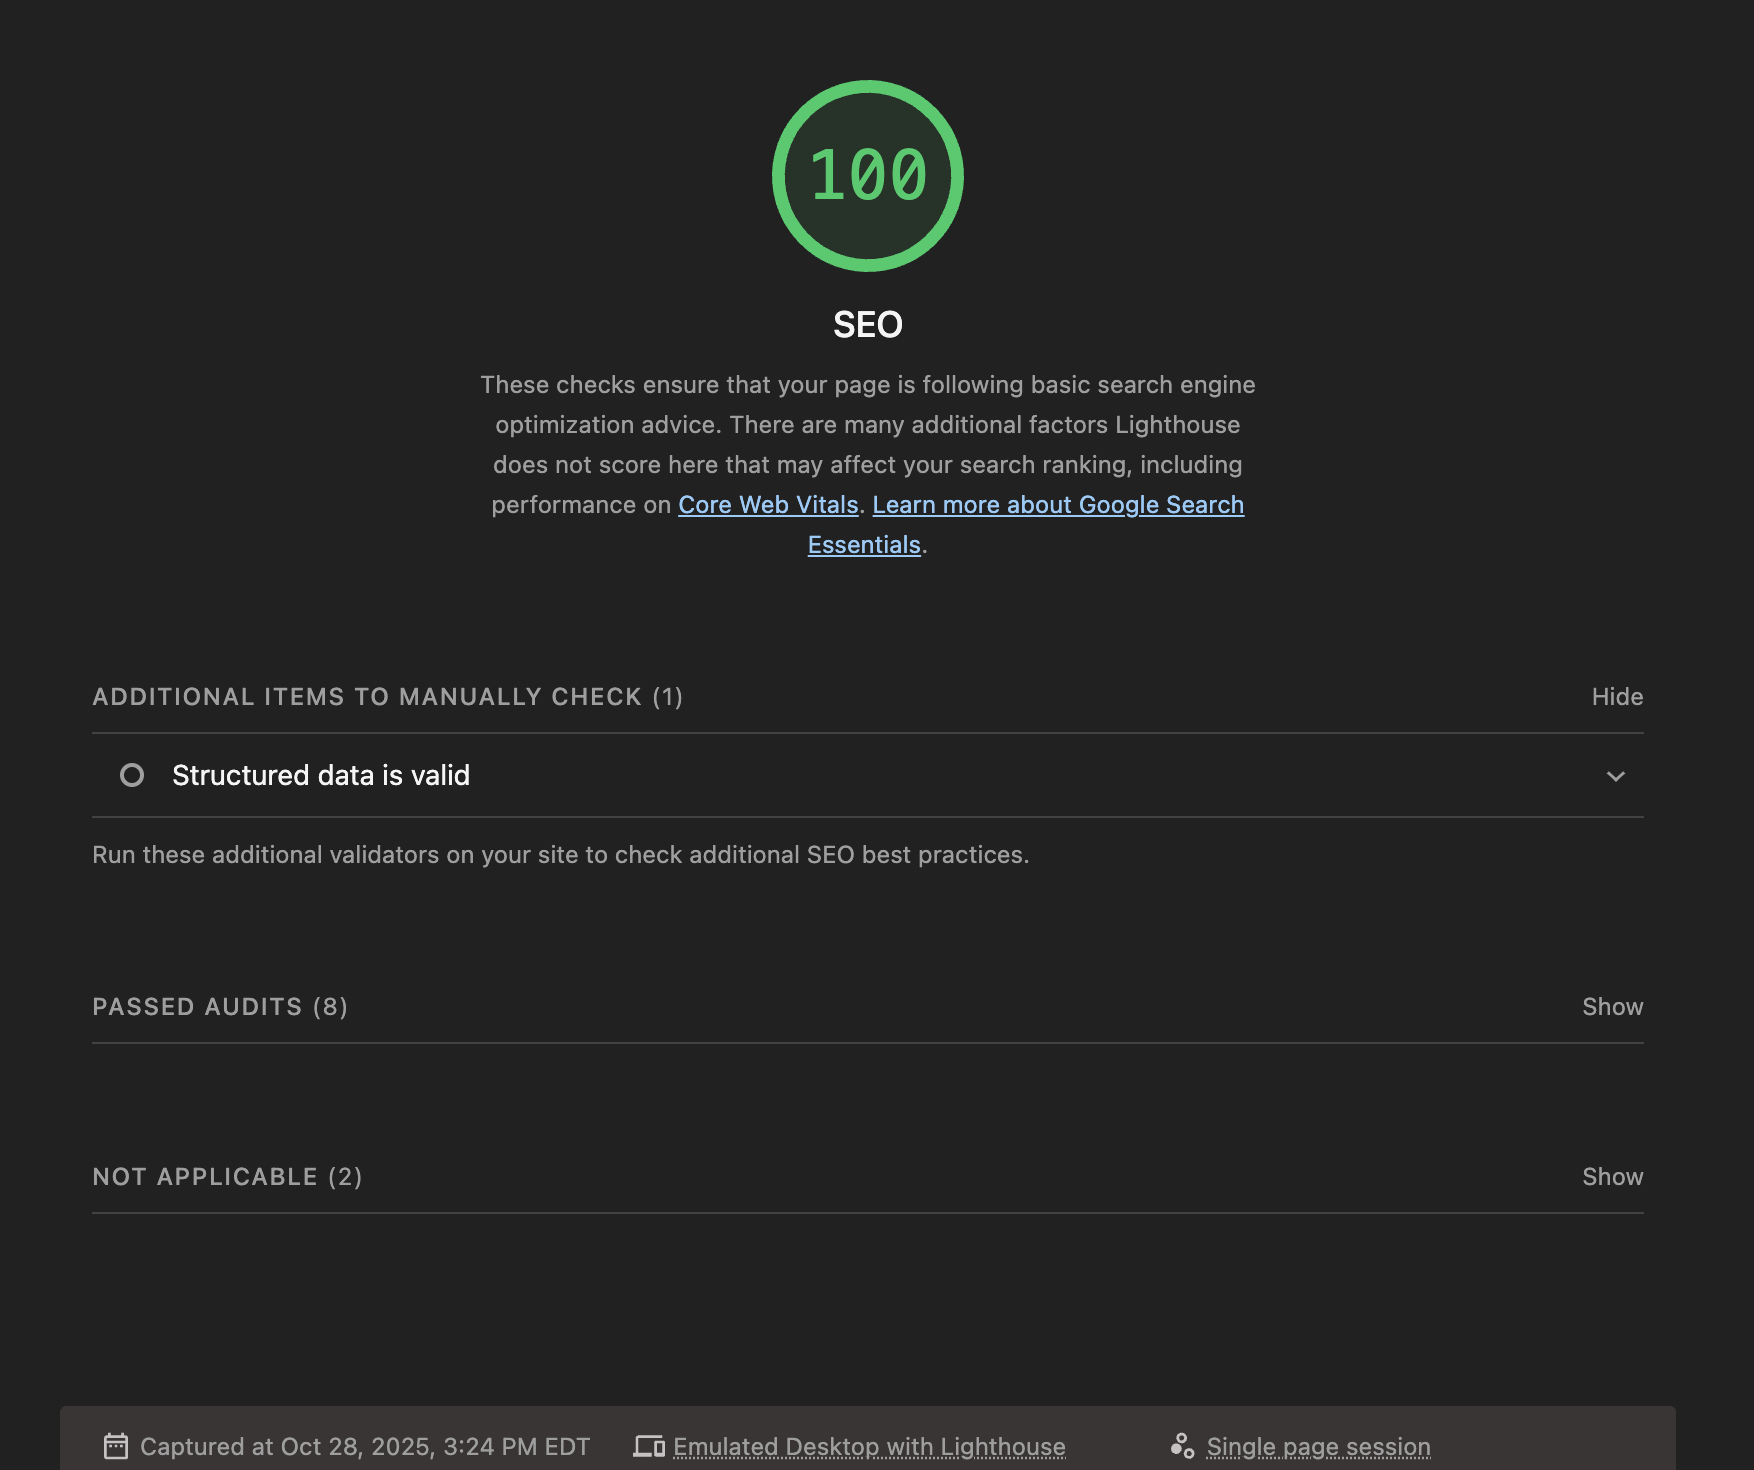Image resolution: width=1754 pixels, height=1470 pixels.
Task: Click the calendar icon beside capture date
Action: pyautogui.click(x=116, y=1446)
